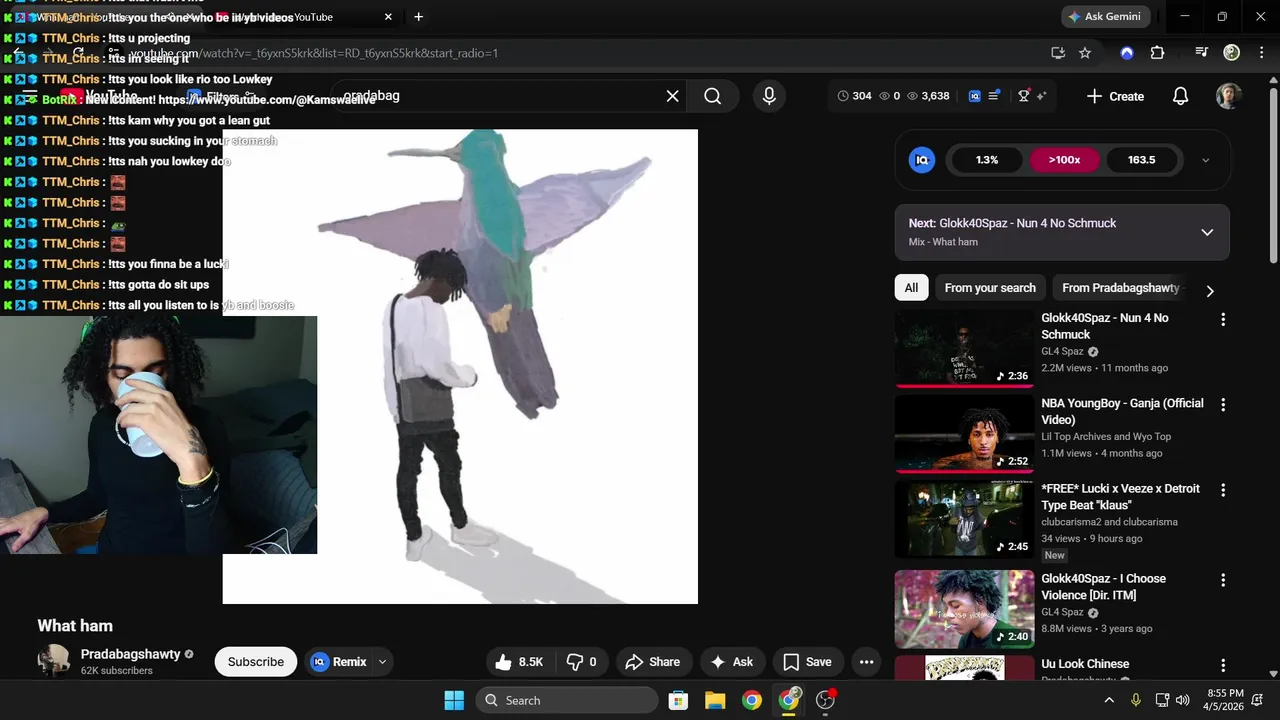Image resolution: width=1280 pixels, height=720 pixels.
Task: Open a new browser tab
Action: click(x=418, y=17)
